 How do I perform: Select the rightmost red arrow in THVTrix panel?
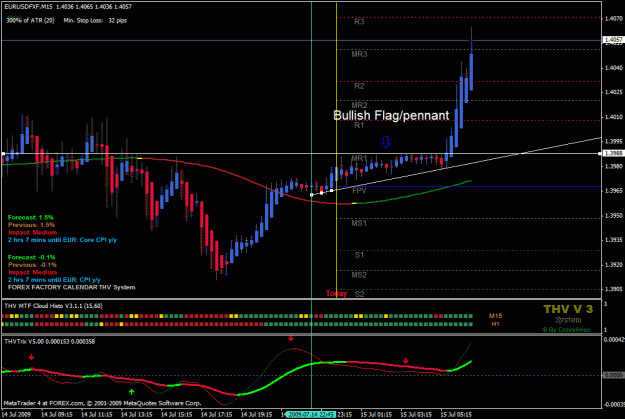coord(405,361)
